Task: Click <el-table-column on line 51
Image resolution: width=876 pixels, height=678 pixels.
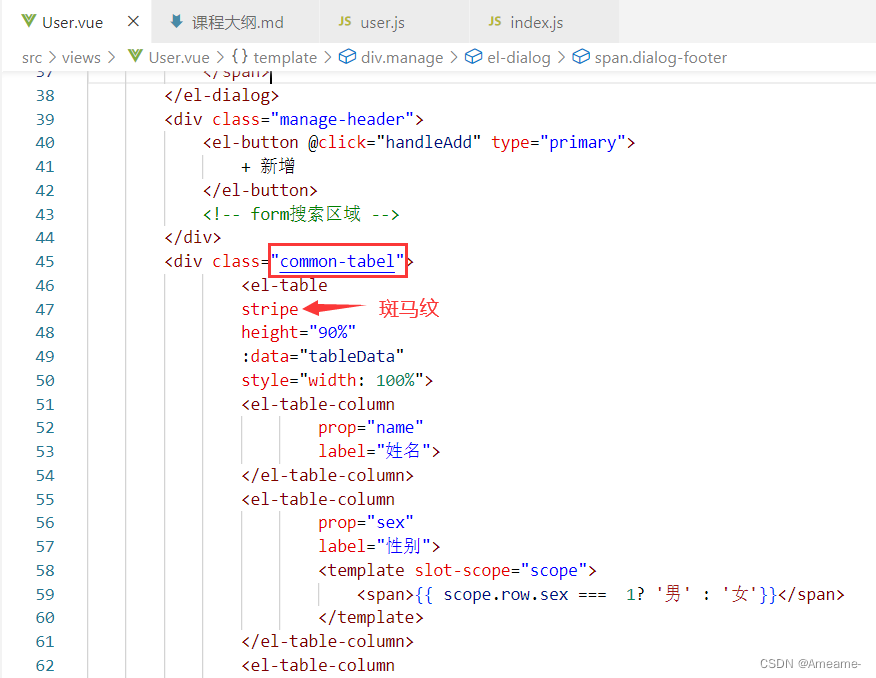Action: pyautogui.click(x=318, y=404)
